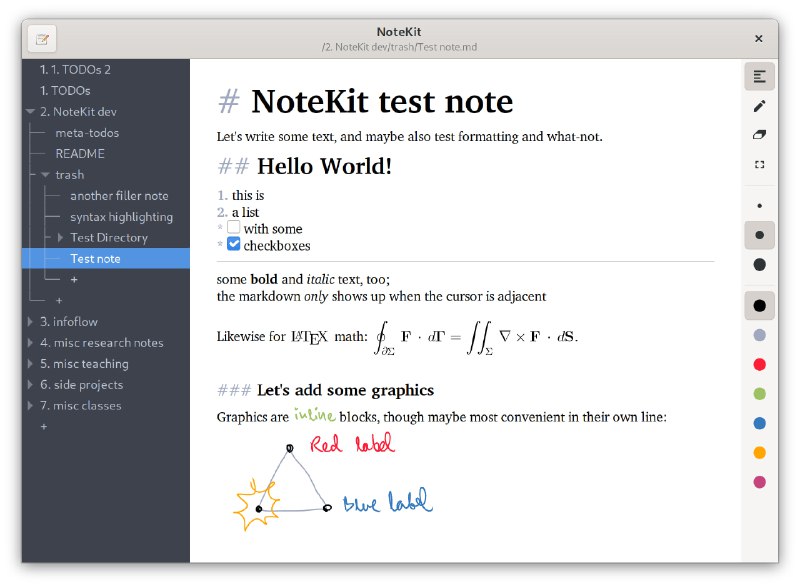The height and width of the screenshot is (587, 800).
Task: Click the '+' under Test note
Action: (74, 279)
